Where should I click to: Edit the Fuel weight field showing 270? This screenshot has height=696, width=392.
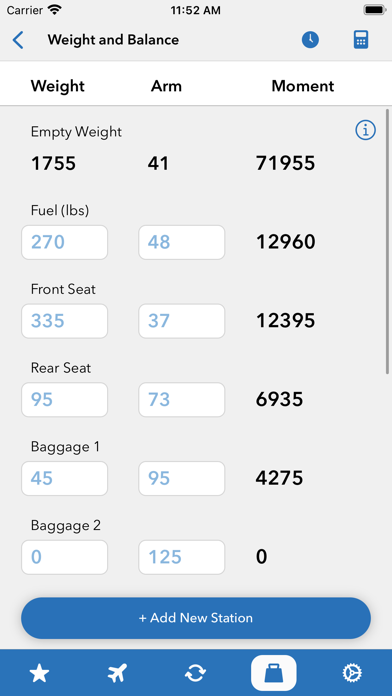[64, 242]
